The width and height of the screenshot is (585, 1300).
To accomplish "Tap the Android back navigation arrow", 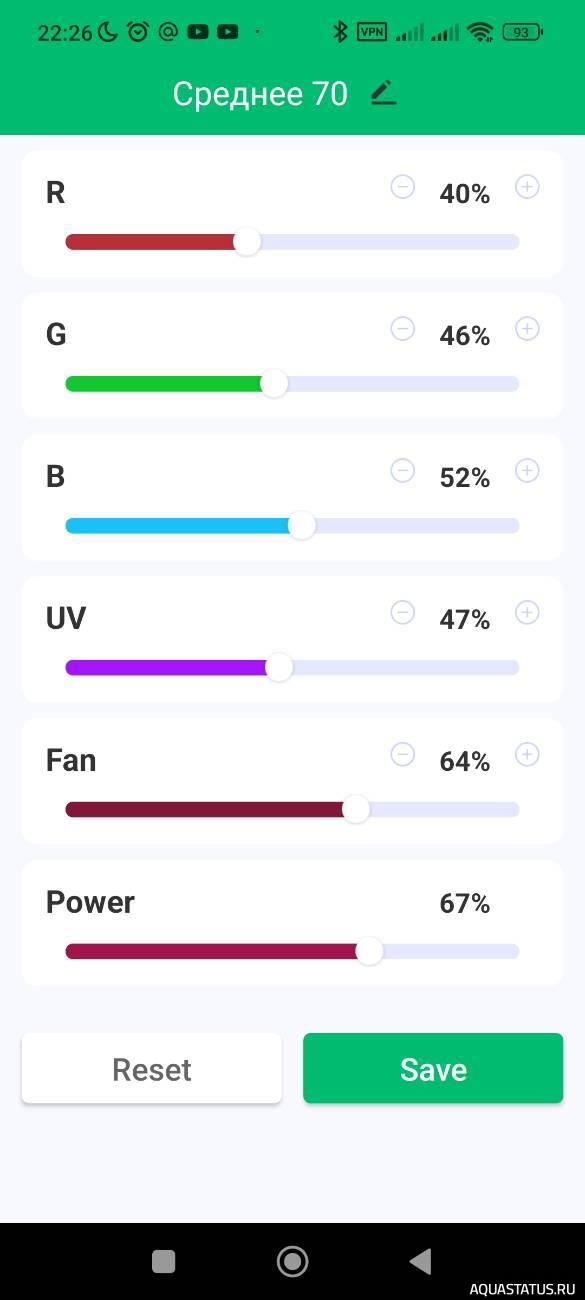I will click(x=421, y=1262).
